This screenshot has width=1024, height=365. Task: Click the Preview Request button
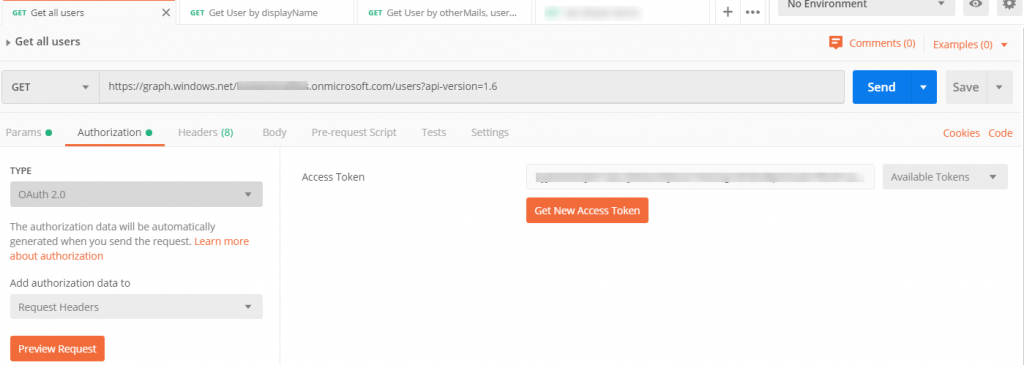[x=57, y=348]
